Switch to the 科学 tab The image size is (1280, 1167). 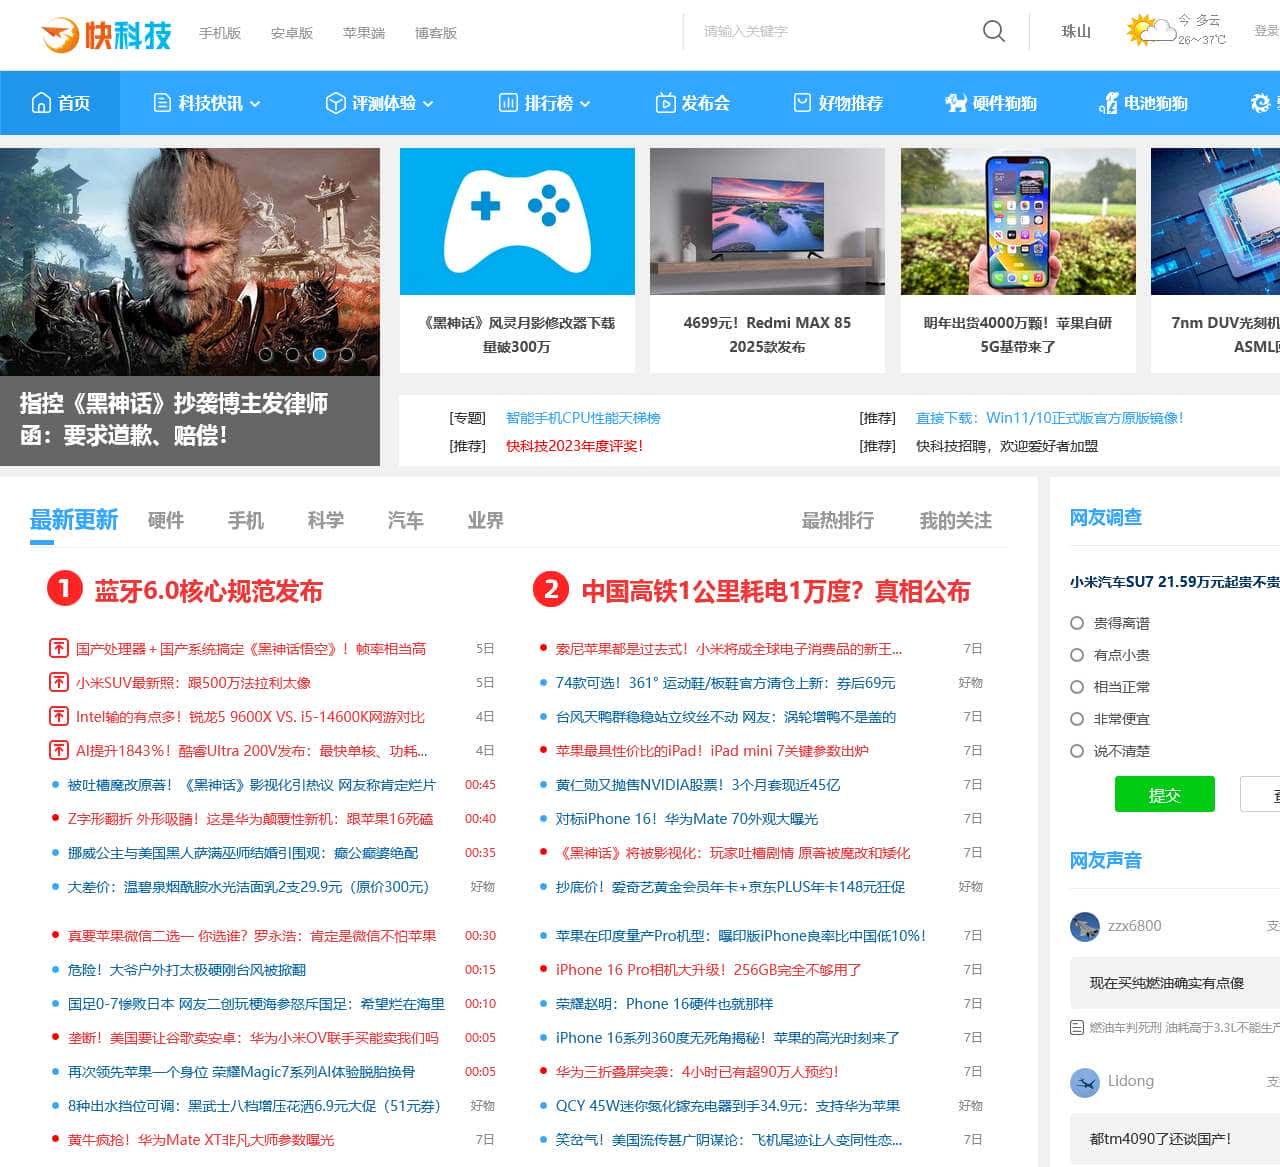tap(326, 520)
